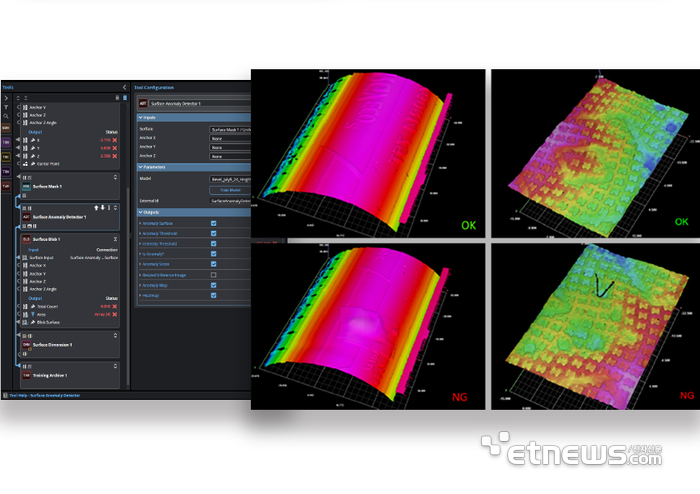Image resolution: width=700 pixels, height=494 pixels.
Task: Click the Surface Anomaly Detector 1 tool icon
Action: point(26,216)
